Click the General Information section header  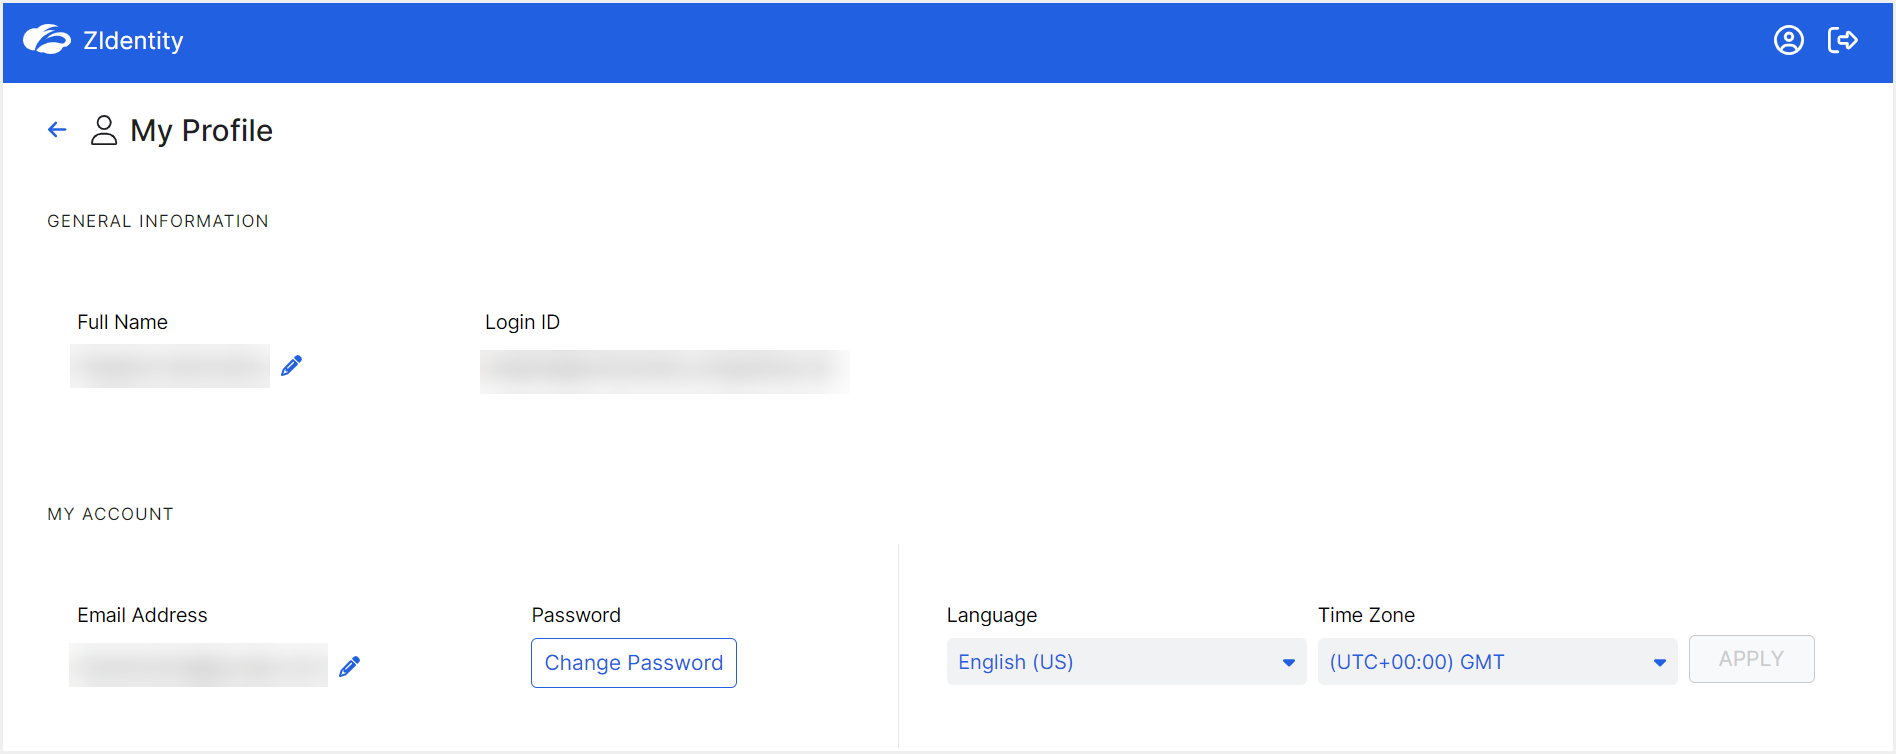158,221
